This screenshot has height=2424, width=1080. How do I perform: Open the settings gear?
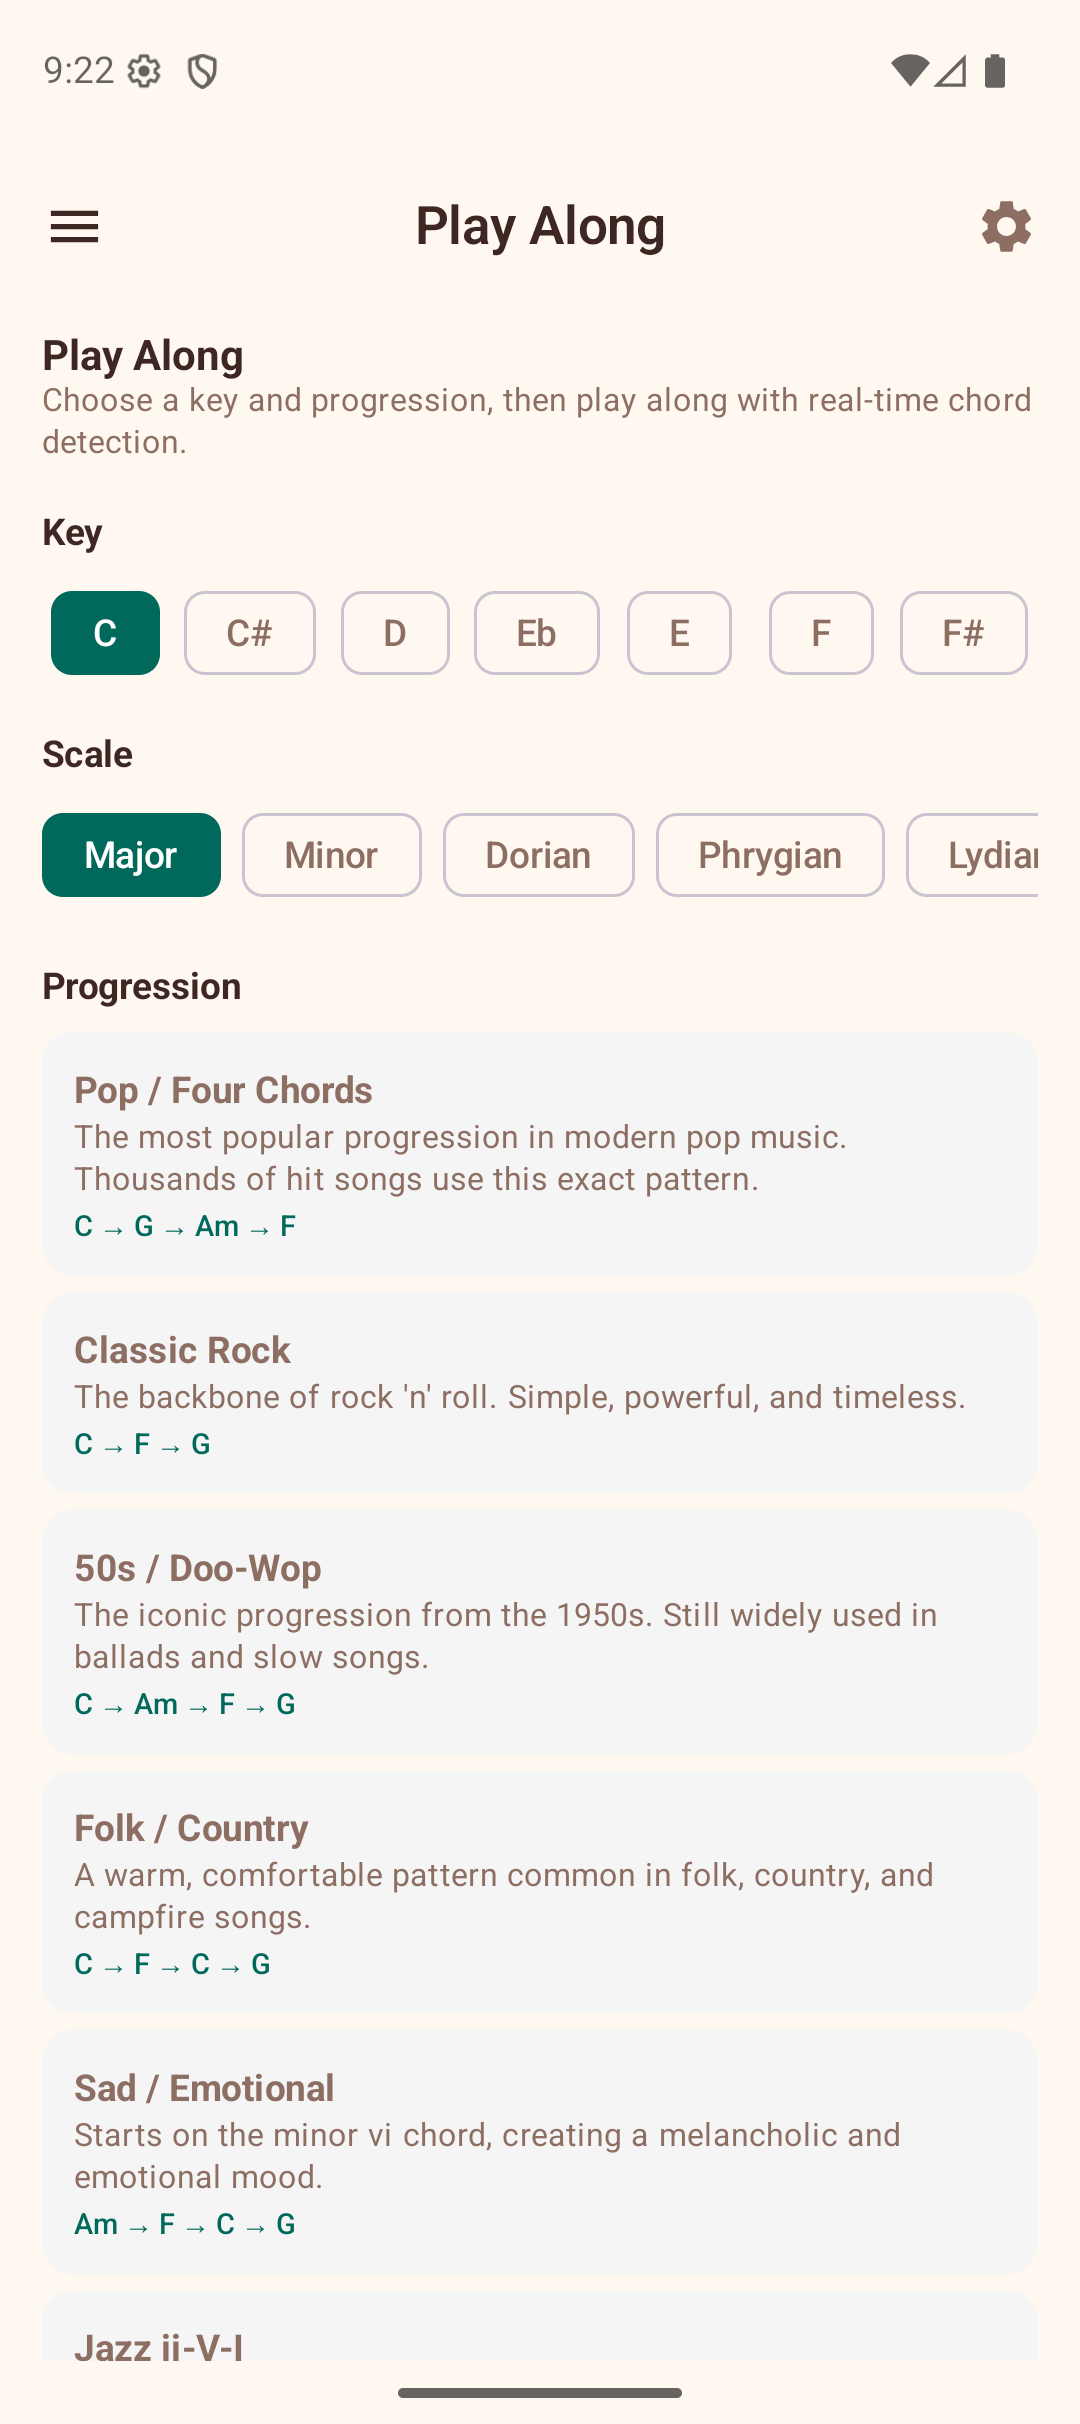1006,226
